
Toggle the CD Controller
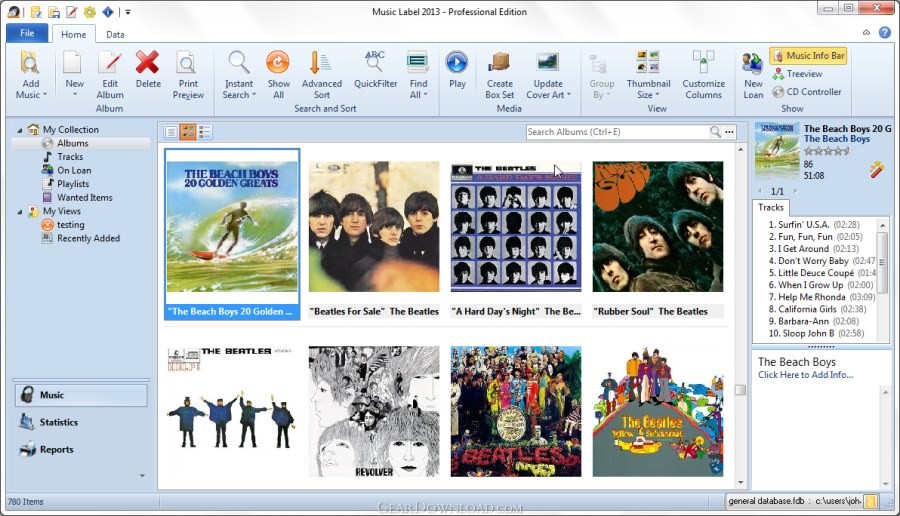pos(806,92)
